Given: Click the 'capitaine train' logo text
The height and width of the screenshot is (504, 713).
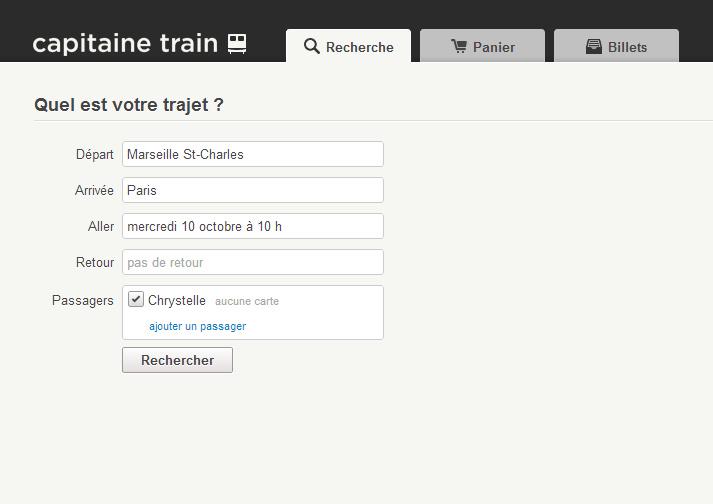Looking at the screenshot, I should 125,43.
